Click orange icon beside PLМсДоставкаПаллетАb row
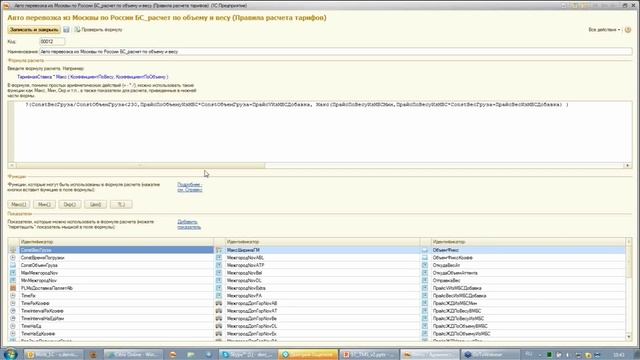640x360 pixels. tap(13, 288)
